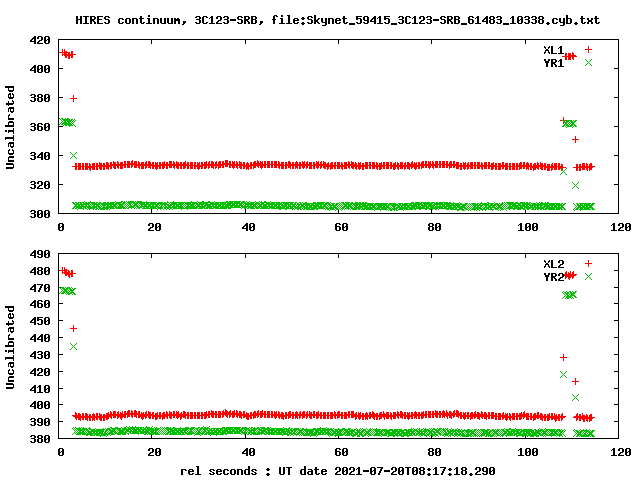Screen dimensions: 640x480
Task: Select the XL1 legend label
Action: (553, 50)
